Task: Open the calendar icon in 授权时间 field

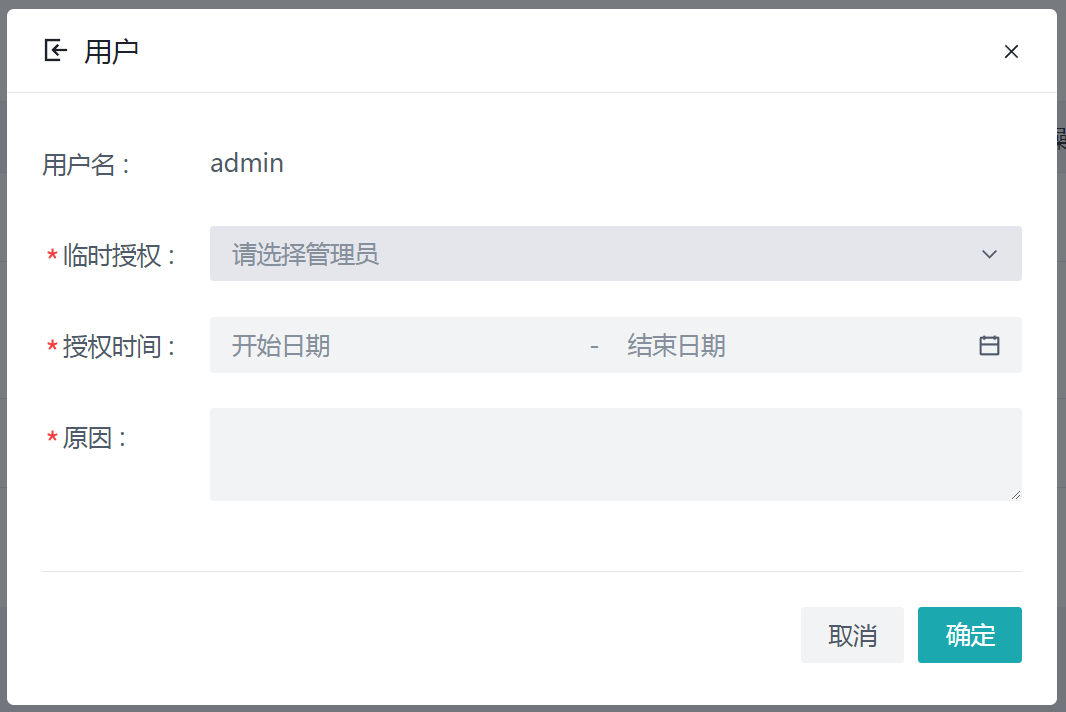Action: [989, 345]
